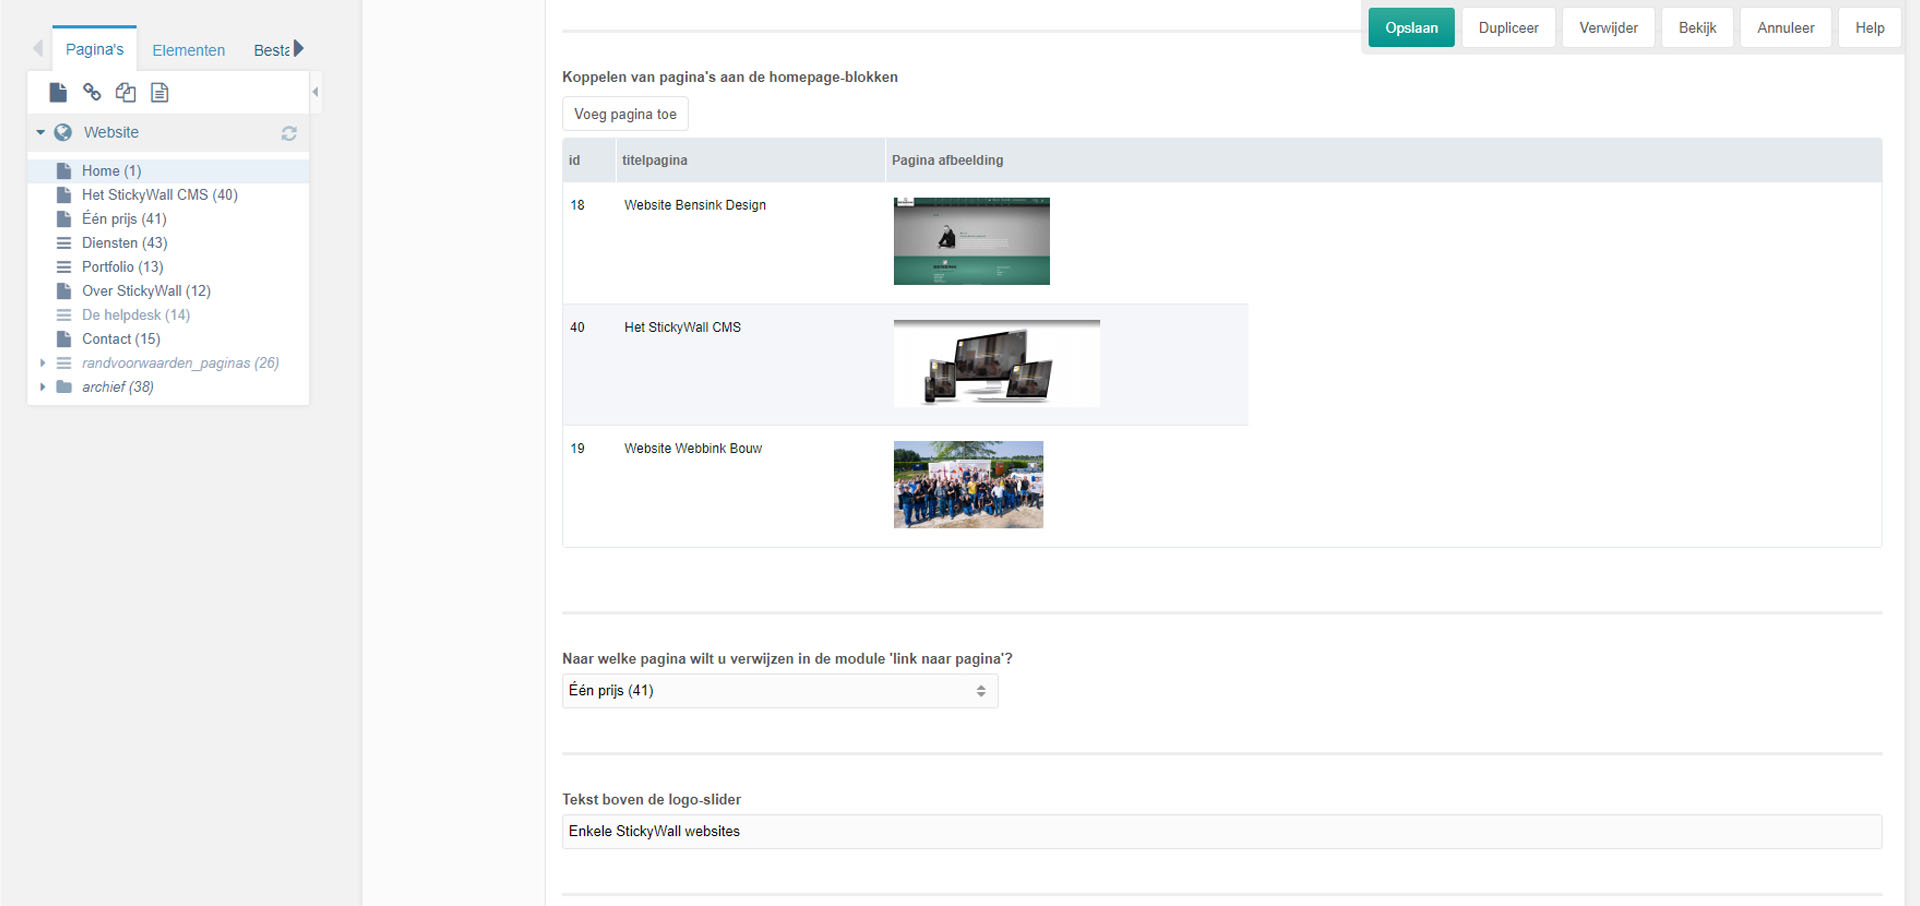1920x906 pixels.
Task: Expand the randvoorwaarden_paginas tree item
Action: coord(42,363)
